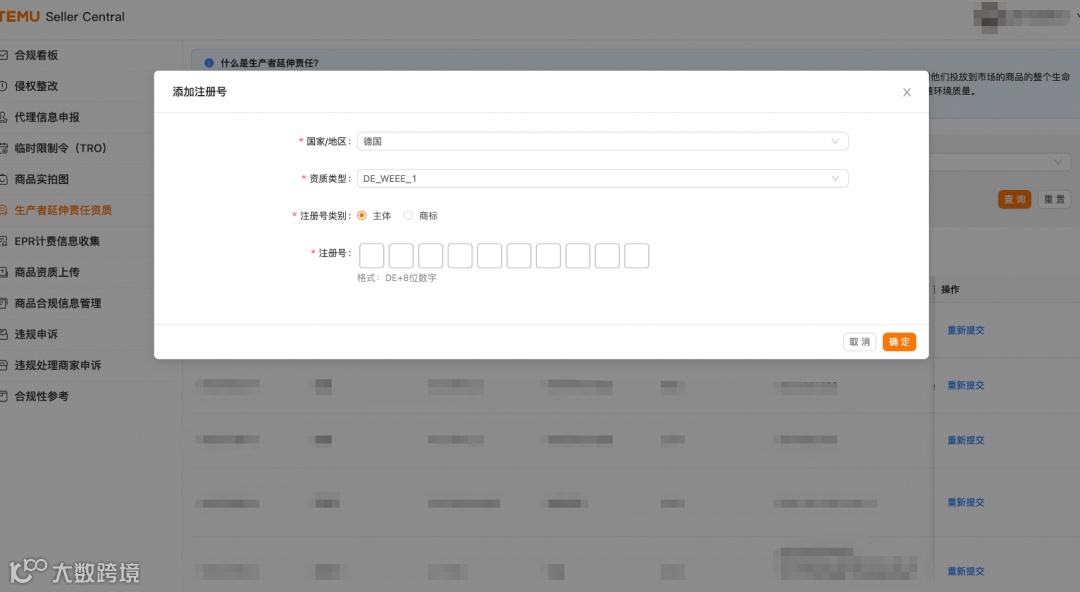Click the 取消 button

point(859,342)
